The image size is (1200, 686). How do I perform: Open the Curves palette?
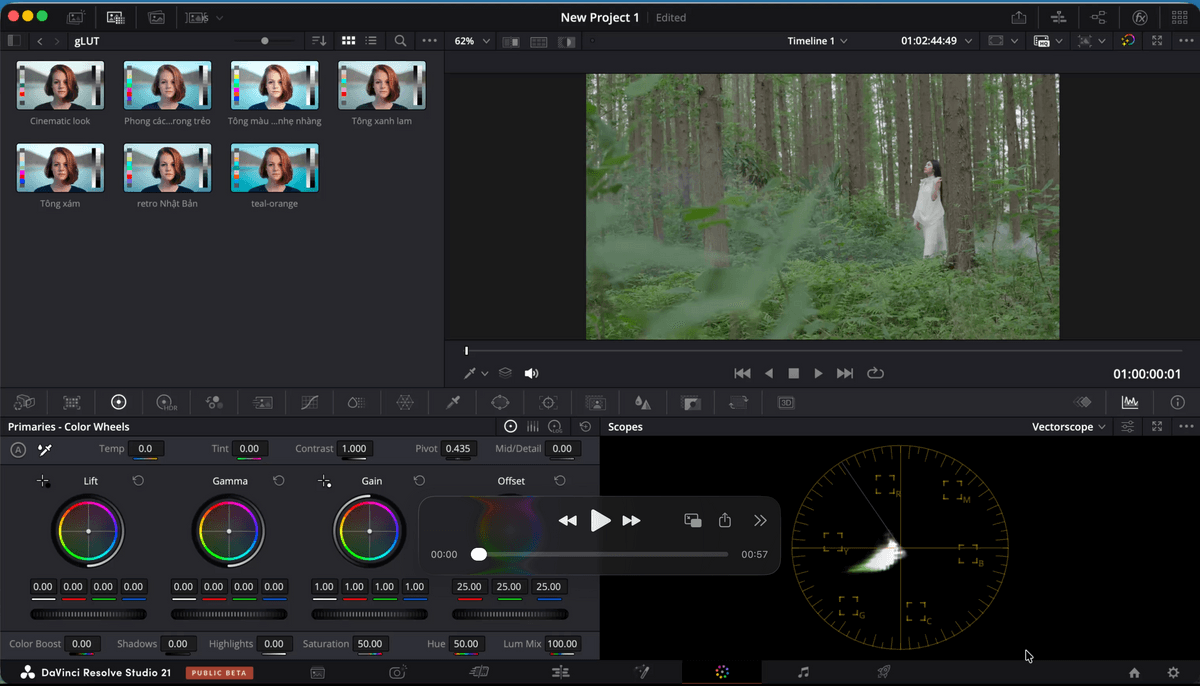point(309,402)
